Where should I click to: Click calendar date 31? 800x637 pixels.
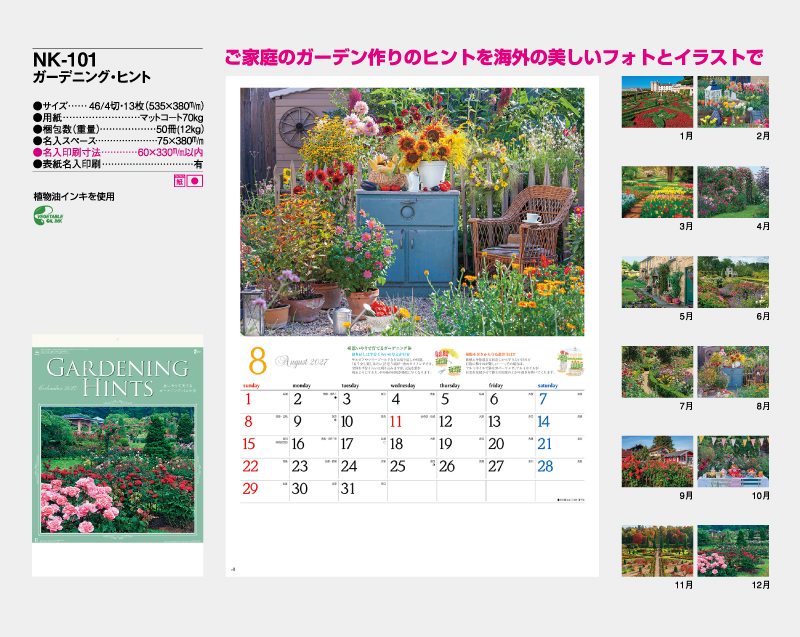(348, 489)
